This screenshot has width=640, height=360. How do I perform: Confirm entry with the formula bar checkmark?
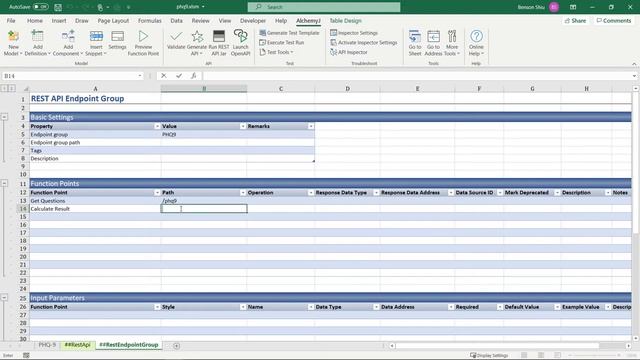click(179, 76)
